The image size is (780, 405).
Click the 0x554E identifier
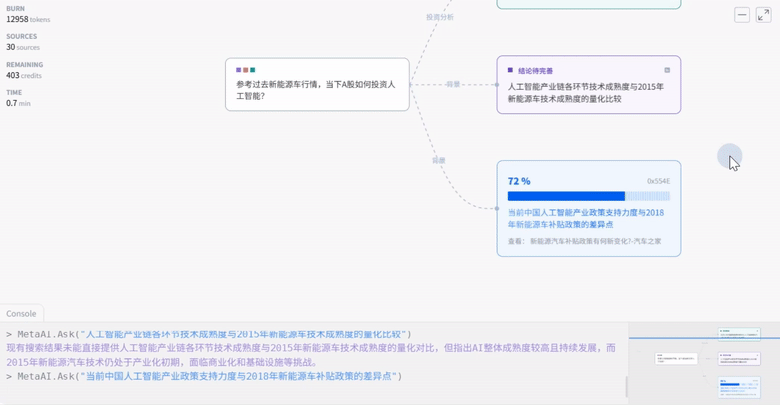pyautogui.click(x=658, y=181)
